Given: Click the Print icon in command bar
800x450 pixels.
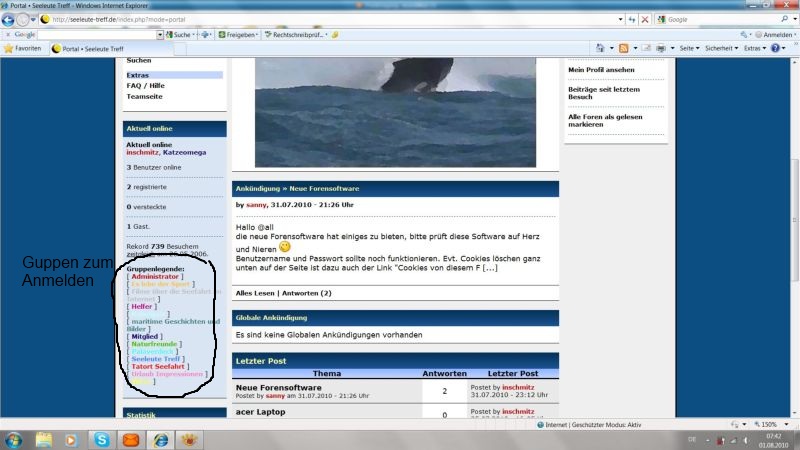Looking at the screenshot, I should 660,48.
